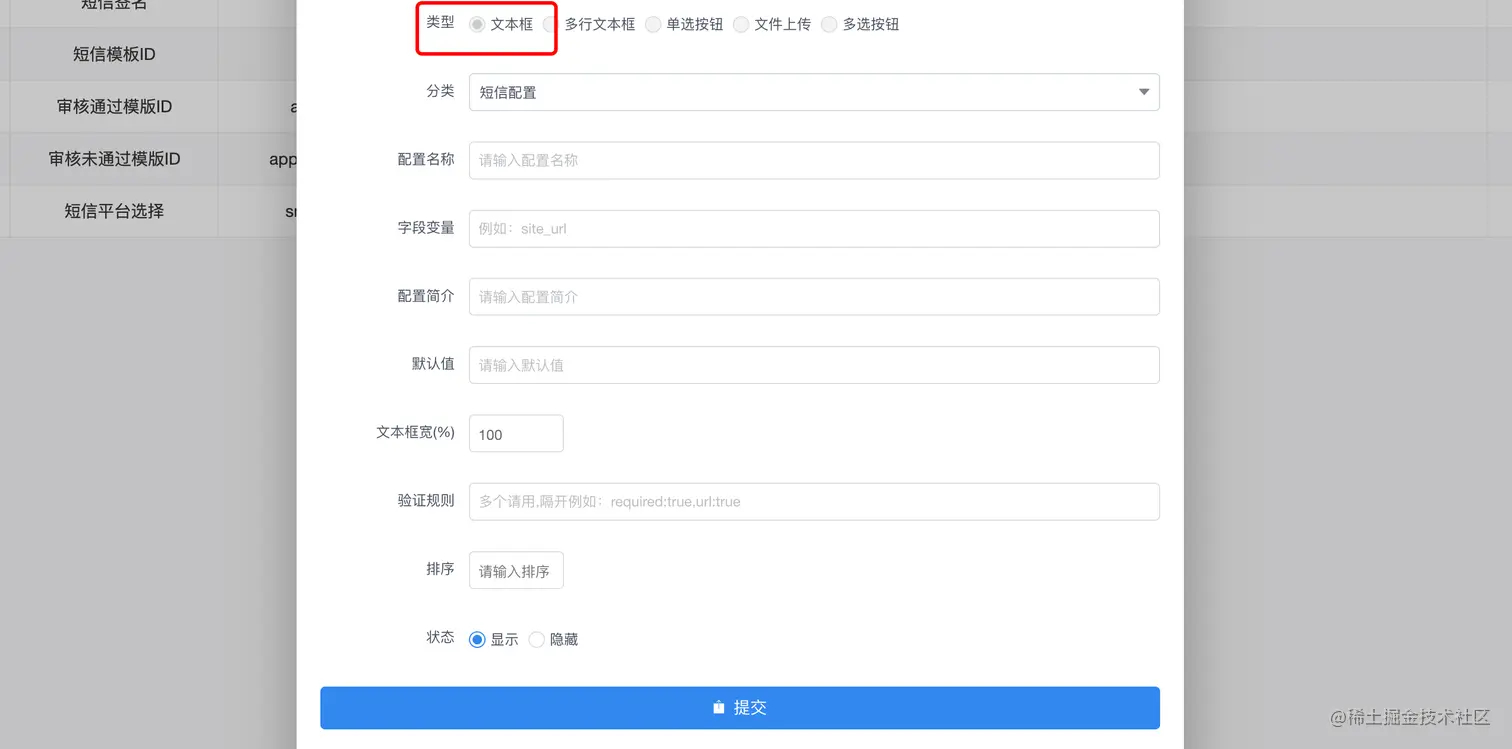Click the 短信模板ID table cell
The height and width of the screenshot is (749, 1512).
(x=114, y=54)
